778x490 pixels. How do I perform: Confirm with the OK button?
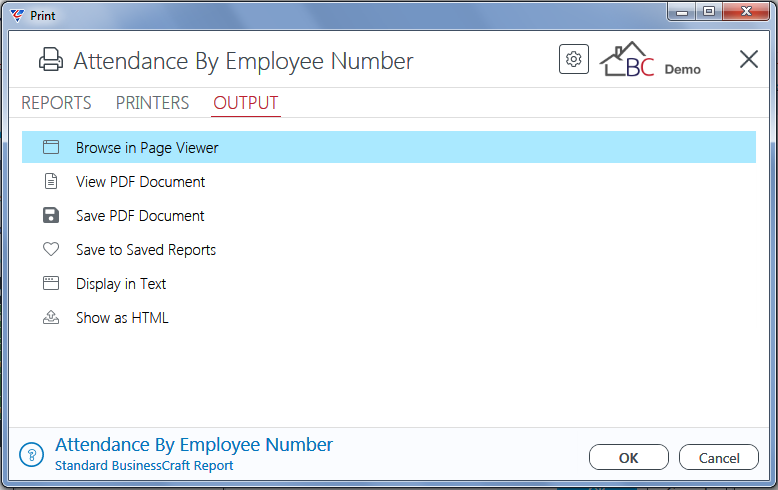[x=629, y=457]
